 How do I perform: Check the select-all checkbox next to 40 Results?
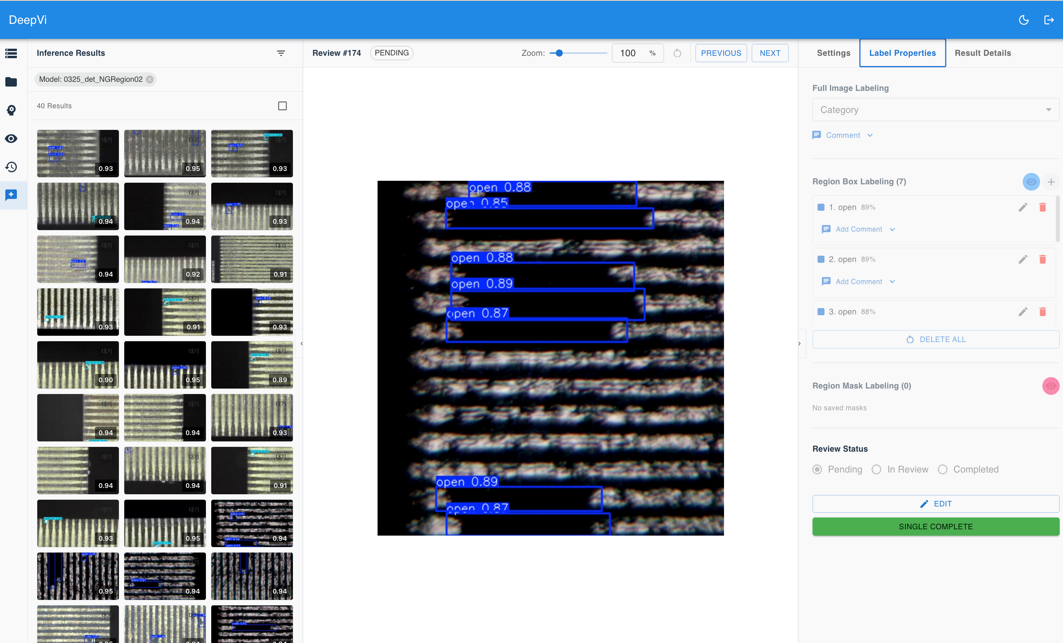282,106
